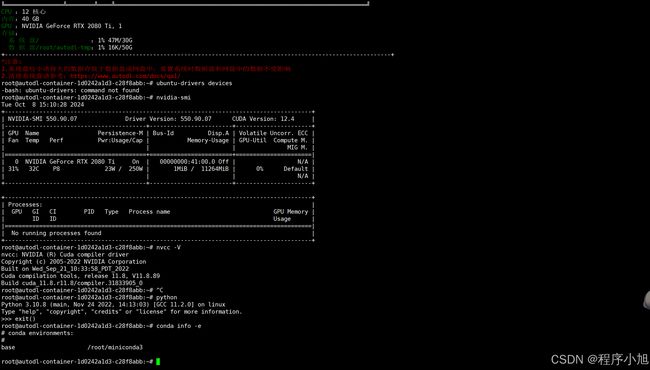Click the ">>> exit()" line
The height and width of the screenshot is (370, 650).
click(19, 319)
